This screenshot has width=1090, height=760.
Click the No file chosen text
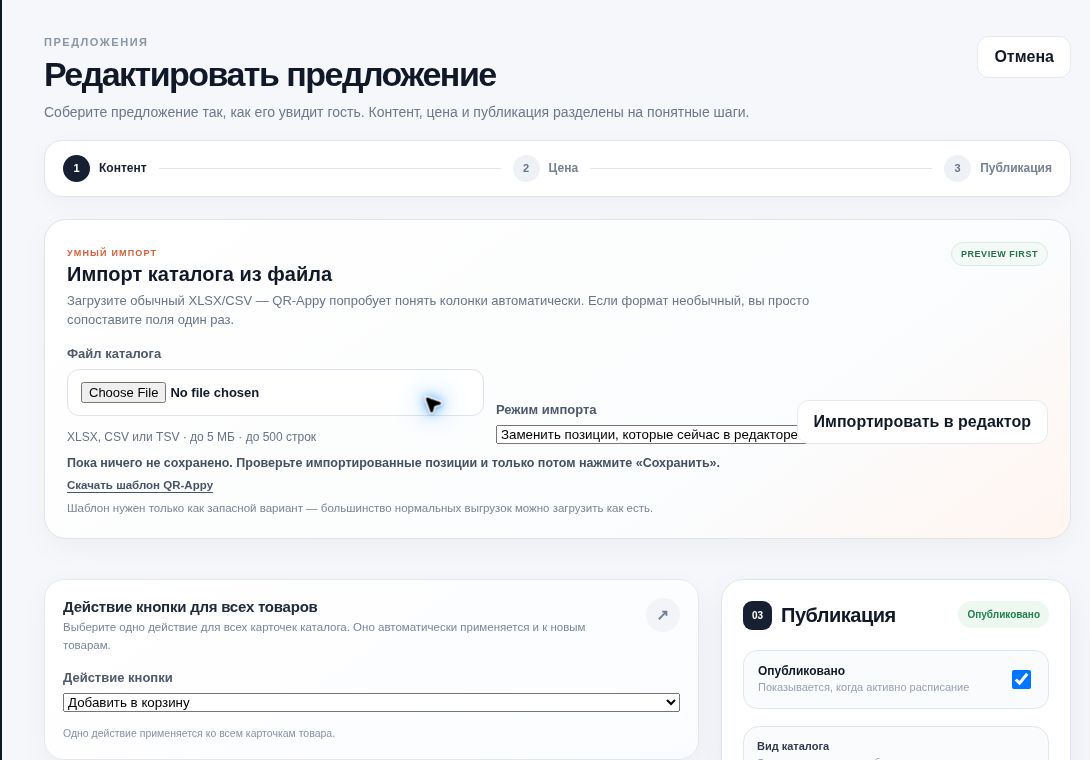(215, 393)
